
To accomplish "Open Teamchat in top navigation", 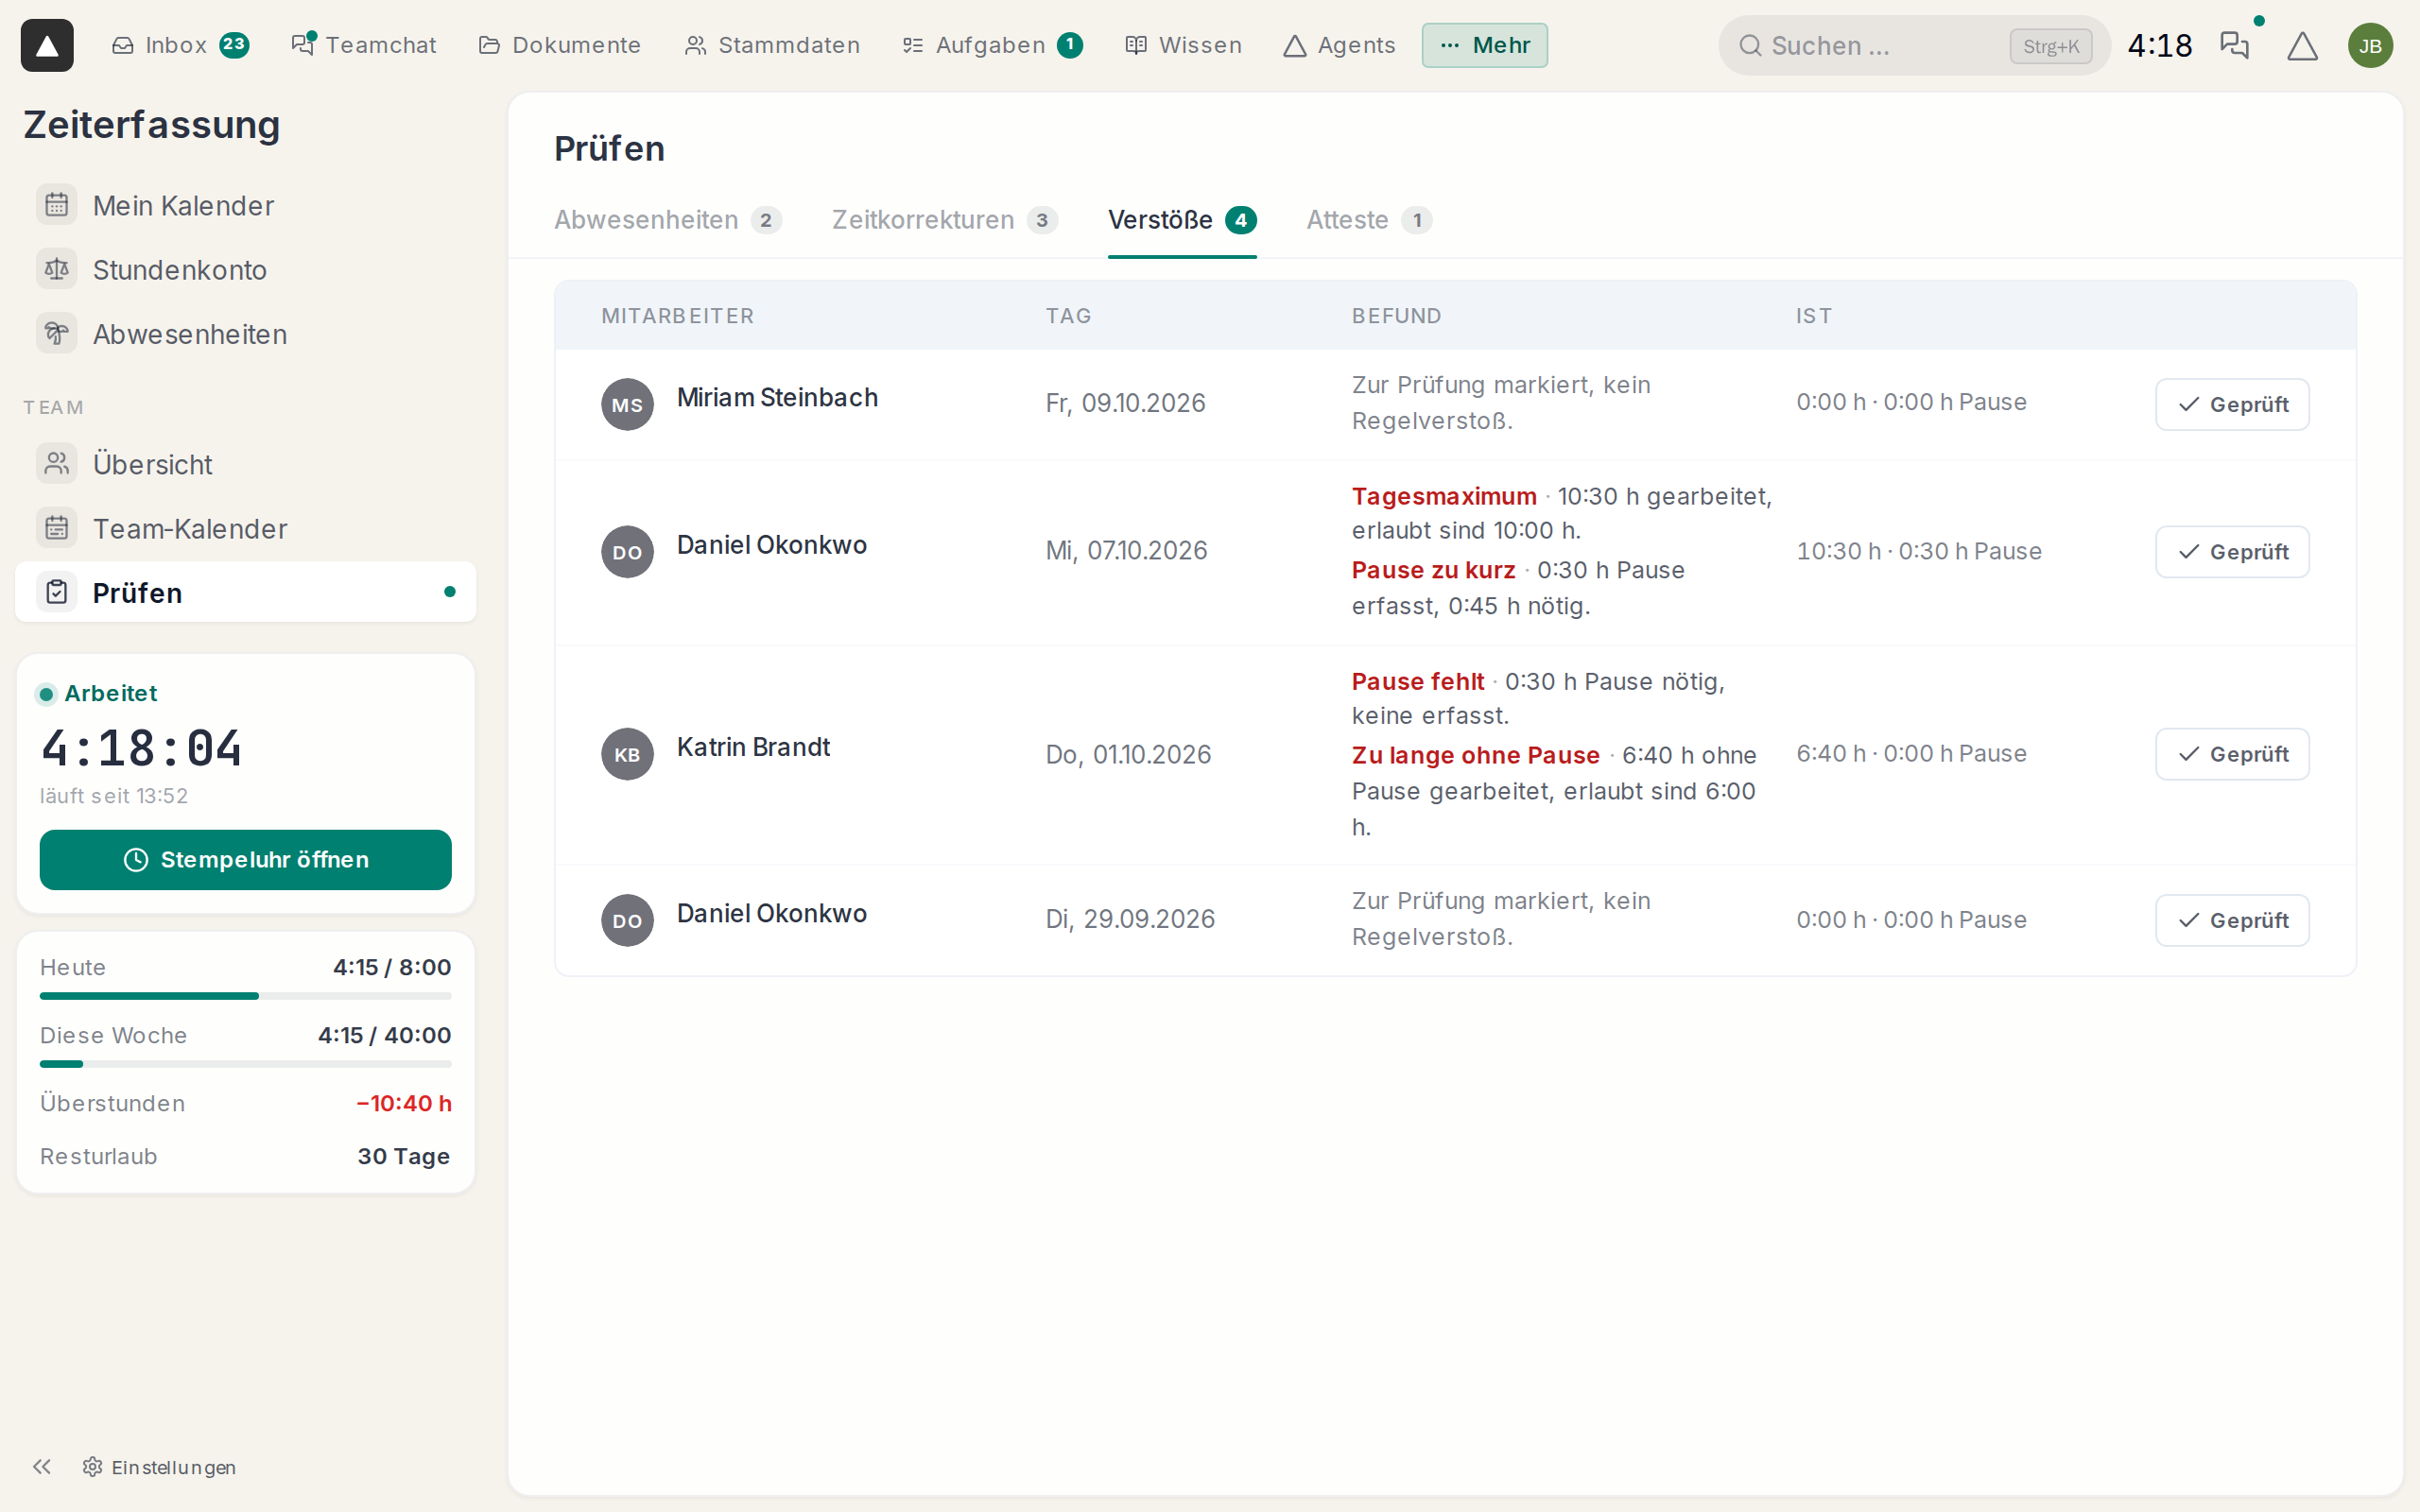I will 364,45.
